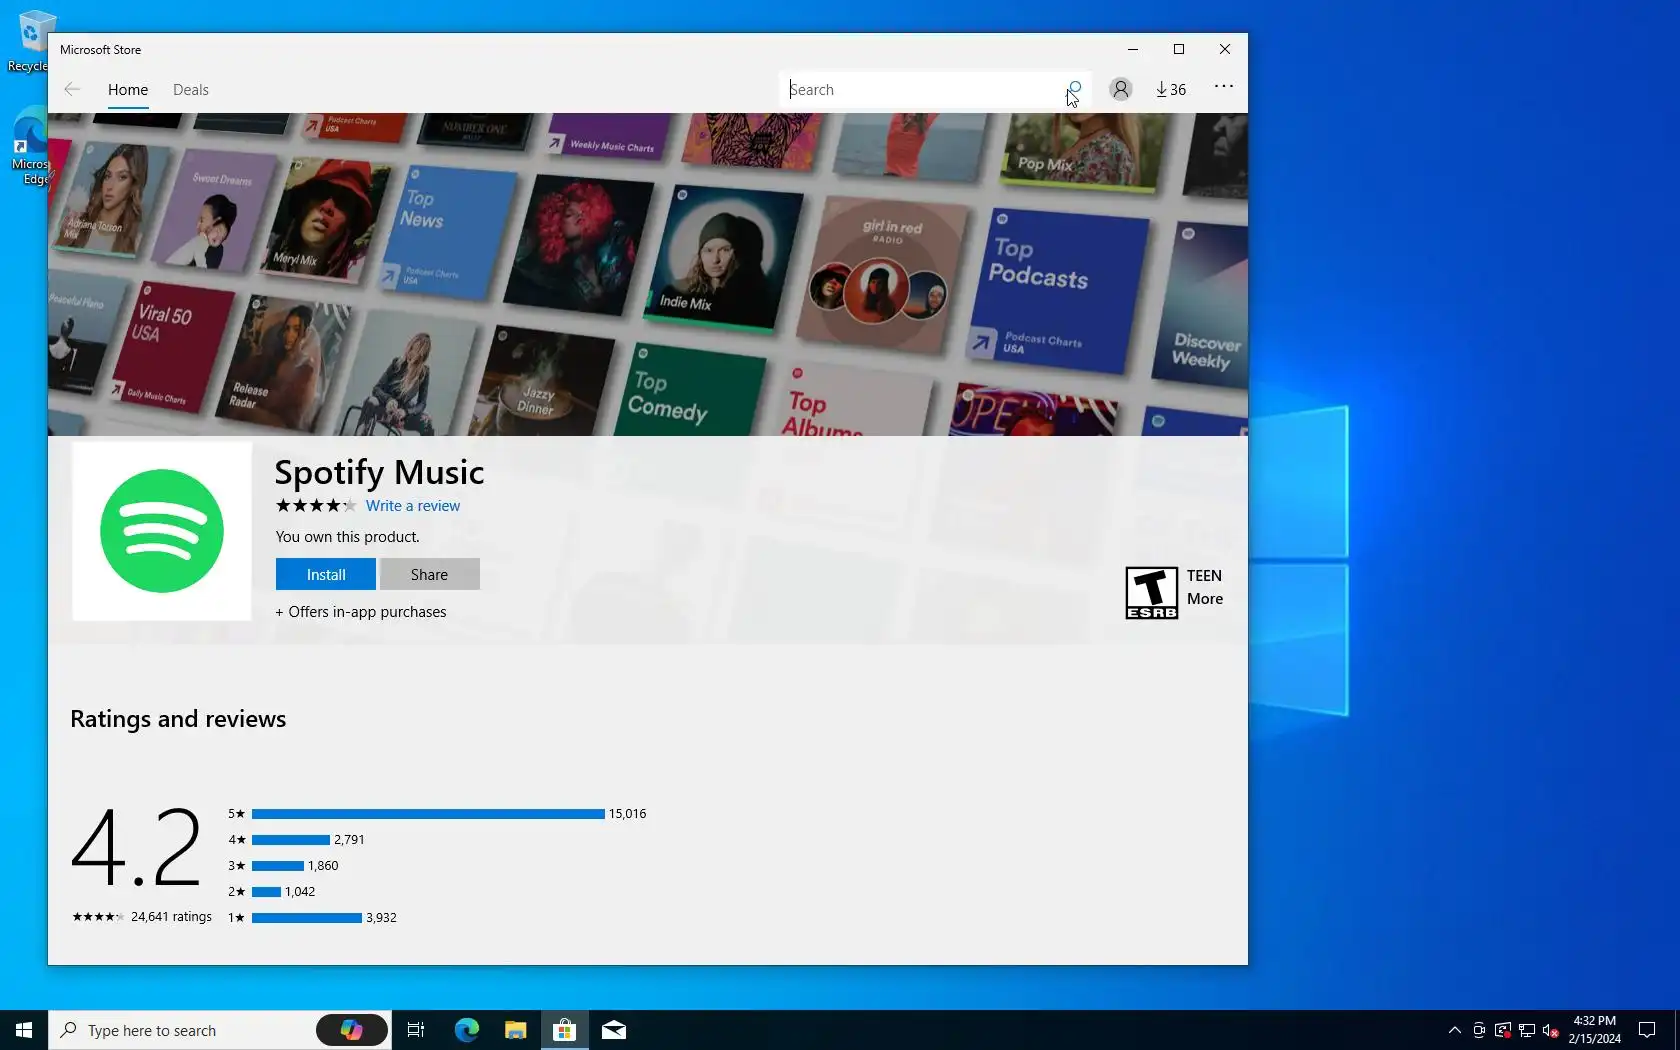Minimize the Microsoft Store window

[x=1133, y=49]
